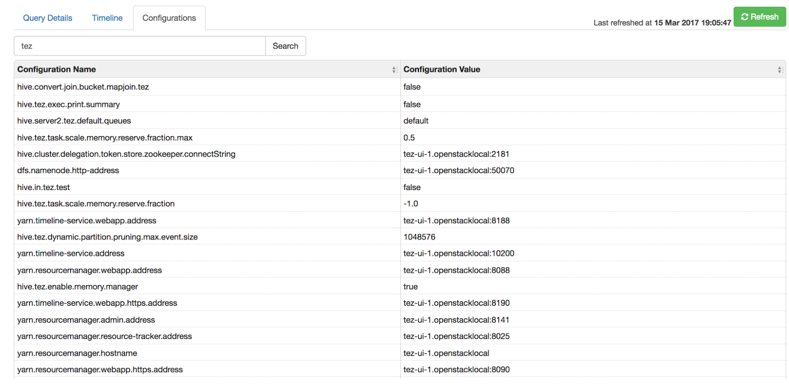789x384 pixels.
Task: Click dfs.namenode.http-address row
Action: coord(400,170)
